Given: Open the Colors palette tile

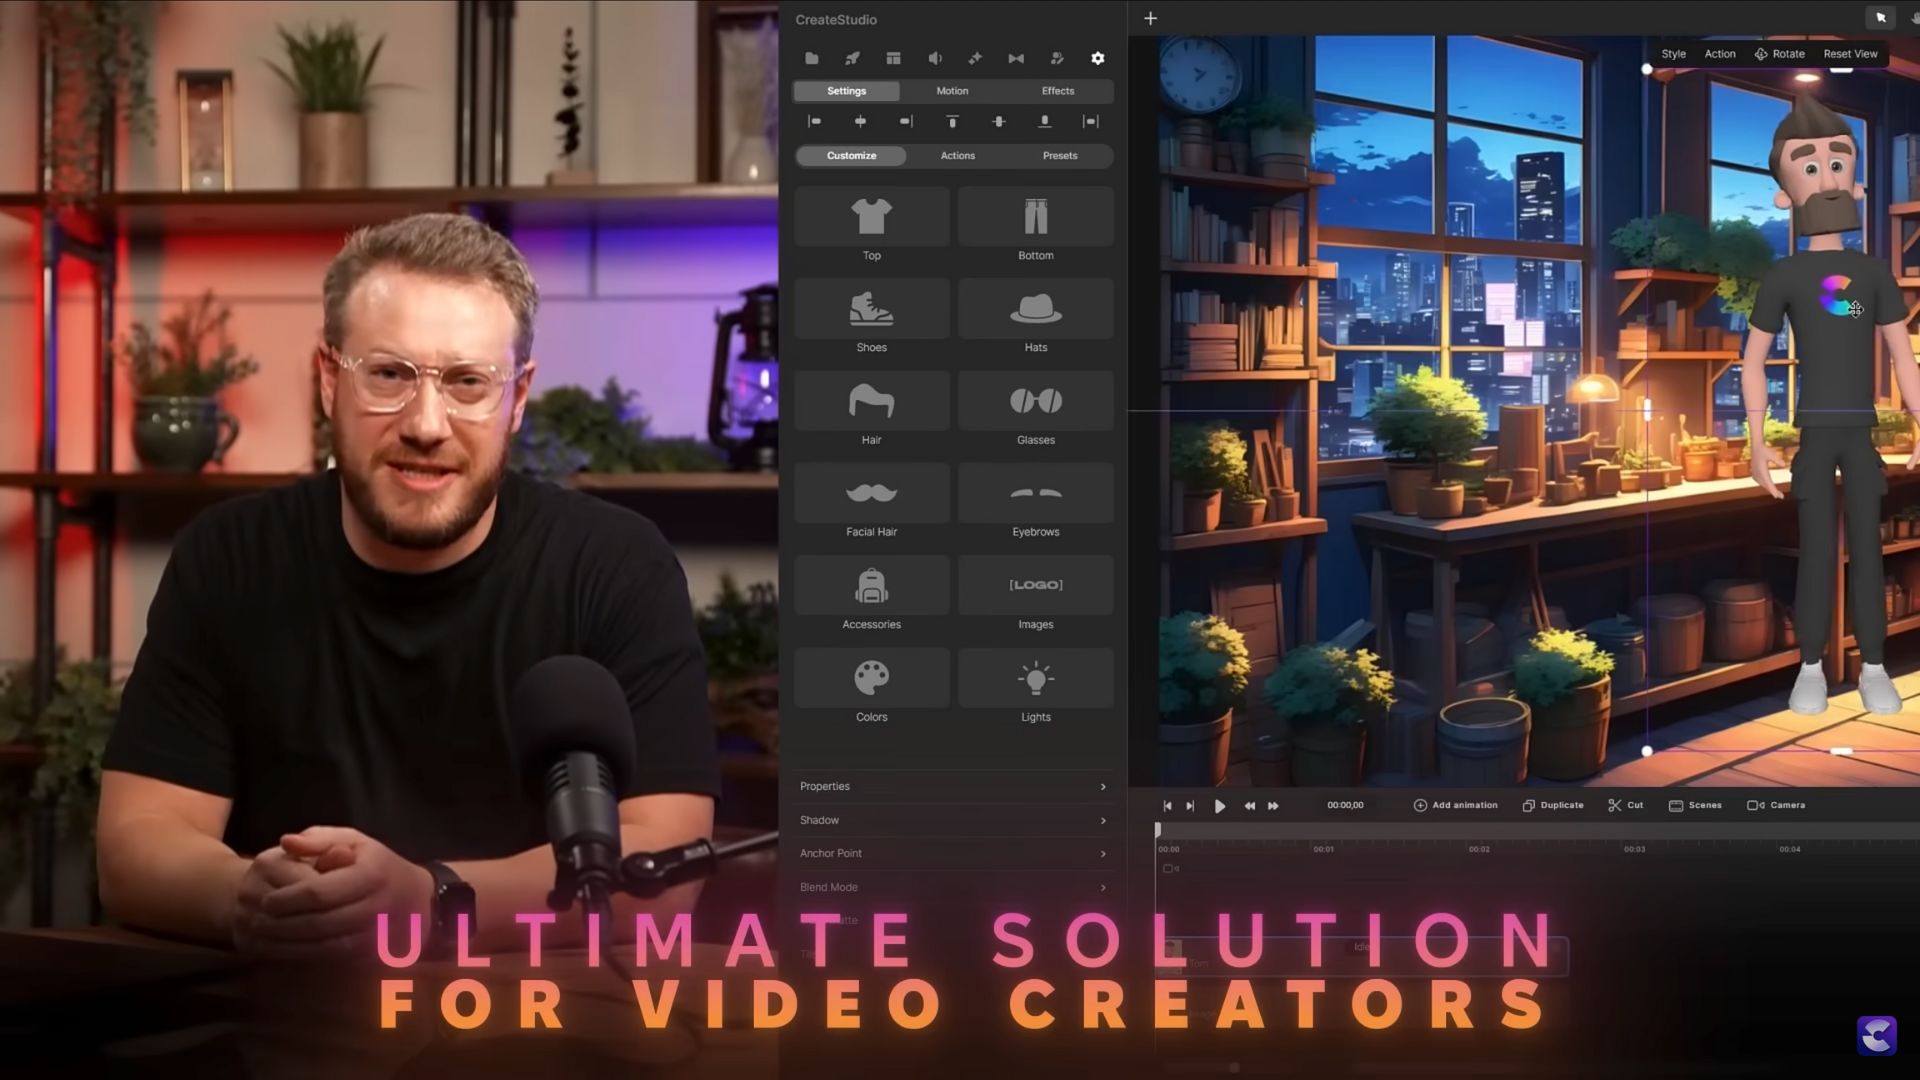Looking at the screenshot, I should tap(871, 679).
